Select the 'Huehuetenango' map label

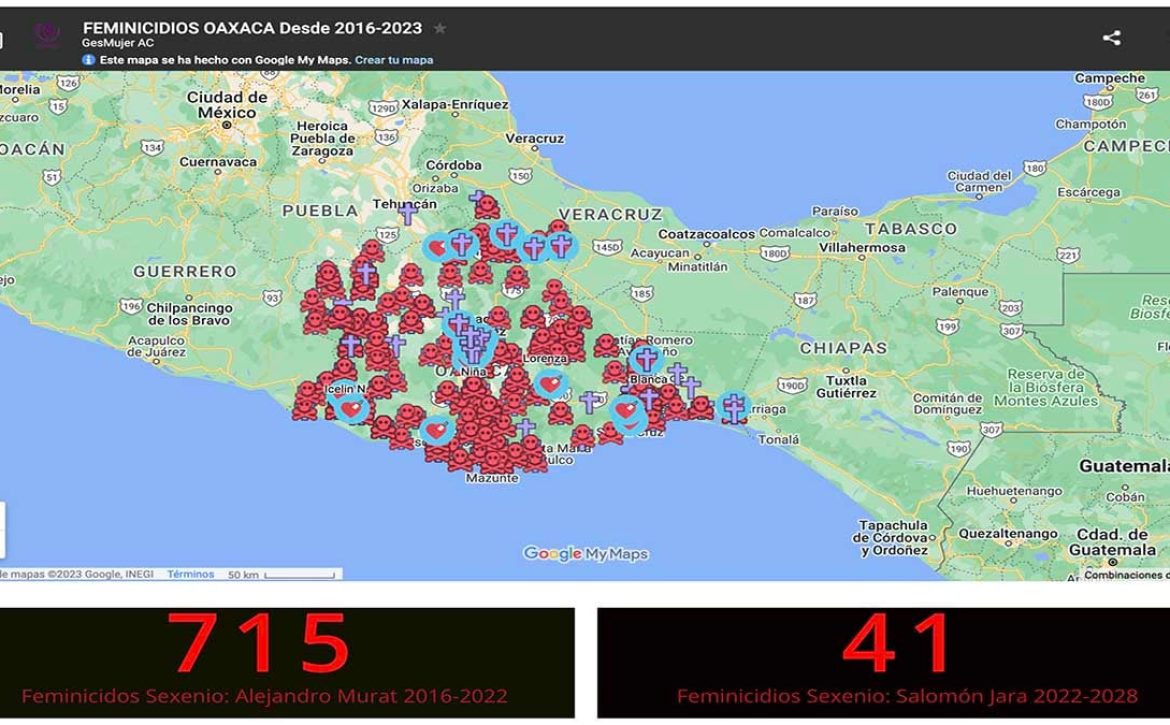(x=1014, y=491)
